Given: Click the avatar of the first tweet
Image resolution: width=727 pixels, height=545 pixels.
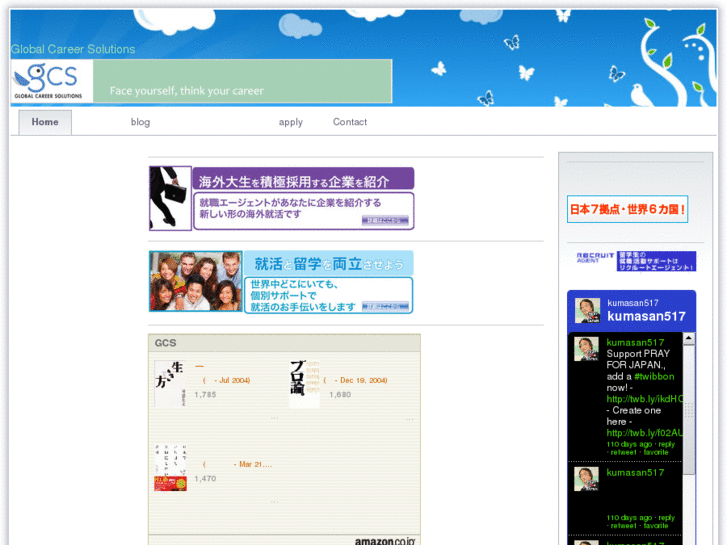Looking at the screenshot, I should pyautogui.click(x=587, y=349).
